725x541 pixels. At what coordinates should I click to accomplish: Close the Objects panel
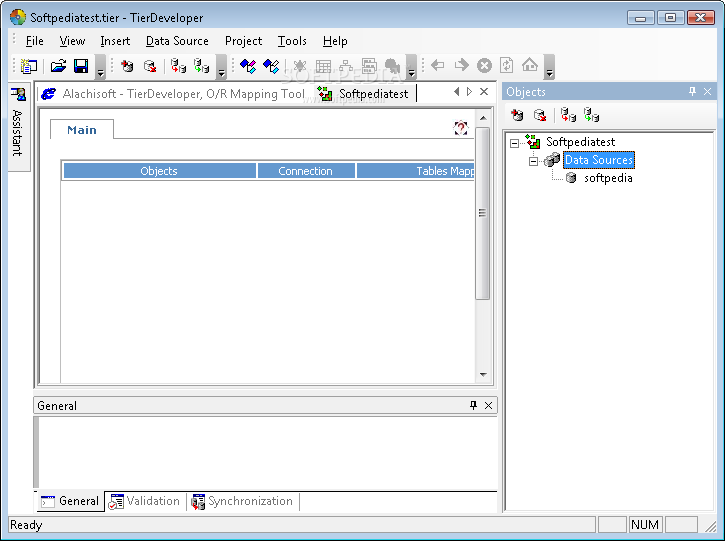coord(707,92)
